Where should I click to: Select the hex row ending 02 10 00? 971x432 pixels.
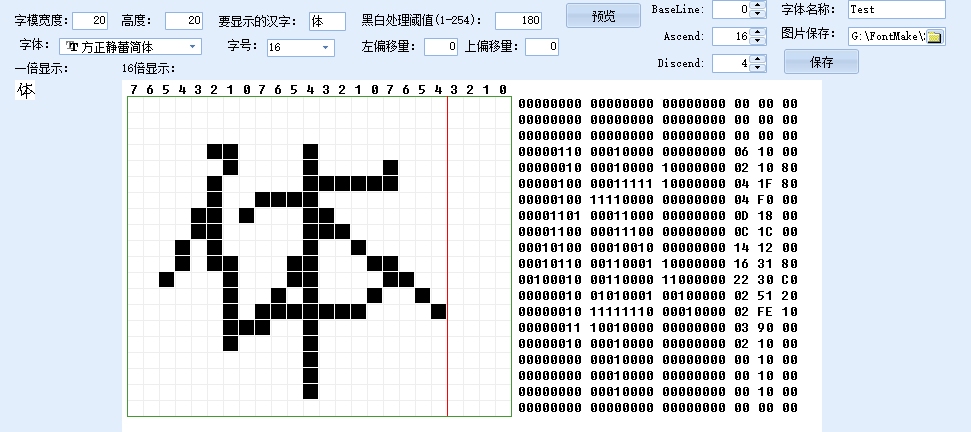tap(658, 343)
